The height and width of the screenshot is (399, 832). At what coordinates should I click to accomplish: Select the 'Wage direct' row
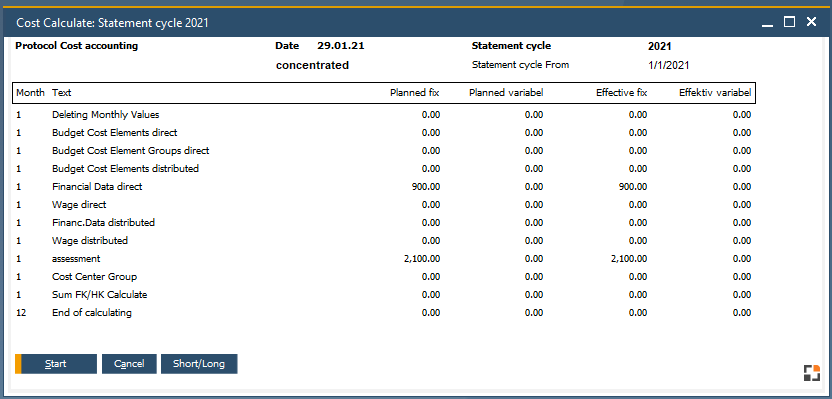coord(383,205)
